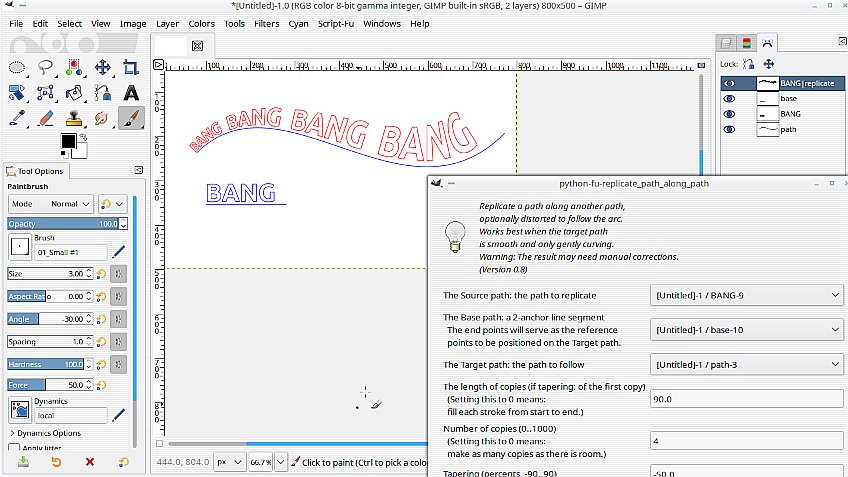
Task: Open the Script-Fu menu
Action: pos(336,24)
